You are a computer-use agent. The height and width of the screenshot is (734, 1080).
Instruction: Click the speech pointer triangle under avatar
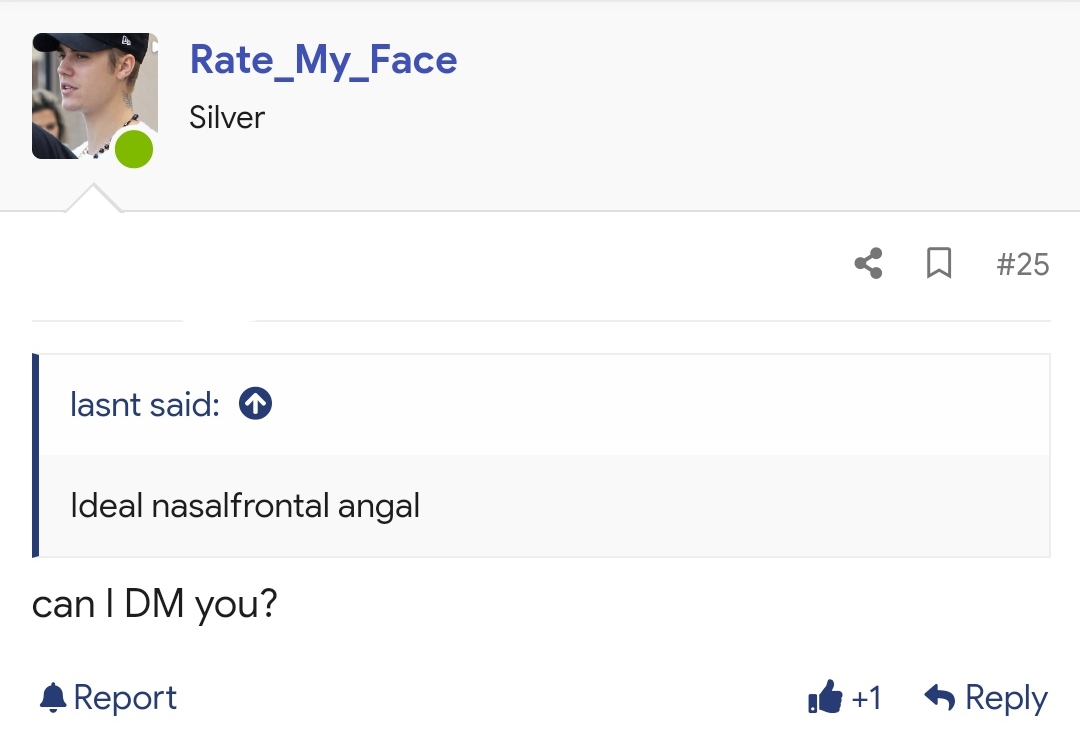(93, 198)
